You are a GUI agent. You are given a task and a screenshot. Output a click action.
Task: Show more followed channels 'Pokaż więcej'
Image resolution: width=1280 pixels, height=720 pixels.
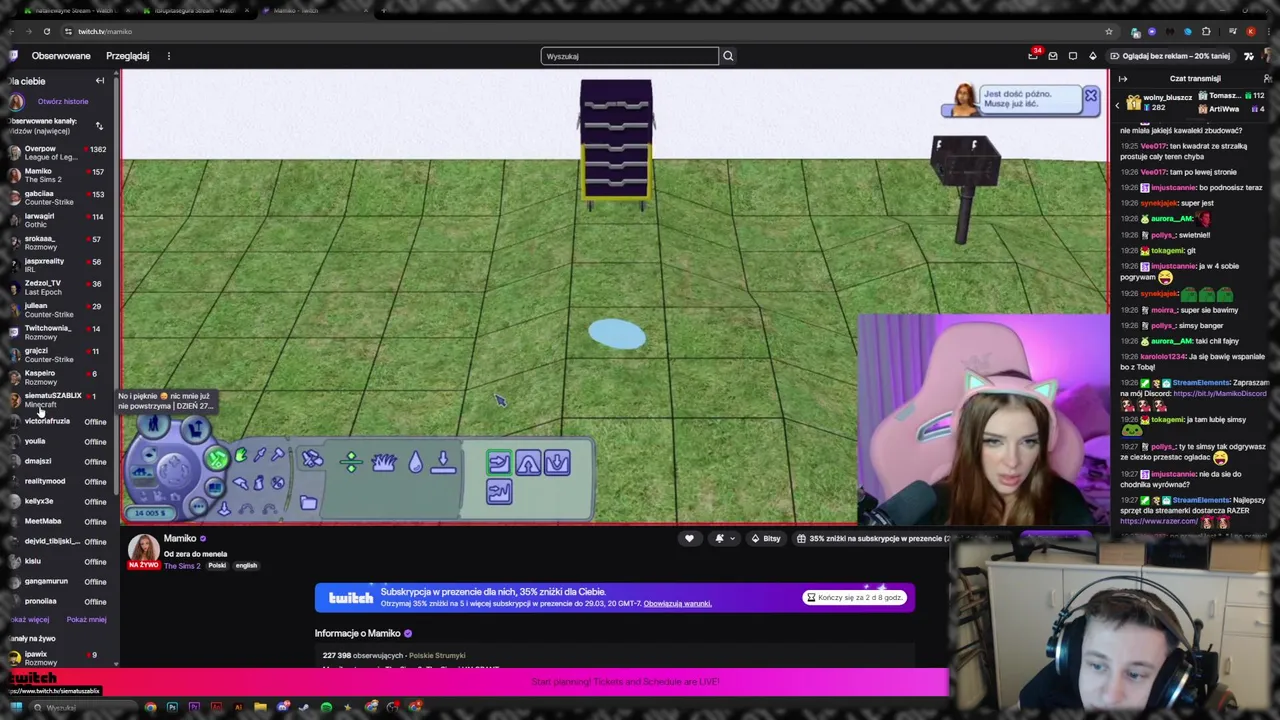point(30,620)
